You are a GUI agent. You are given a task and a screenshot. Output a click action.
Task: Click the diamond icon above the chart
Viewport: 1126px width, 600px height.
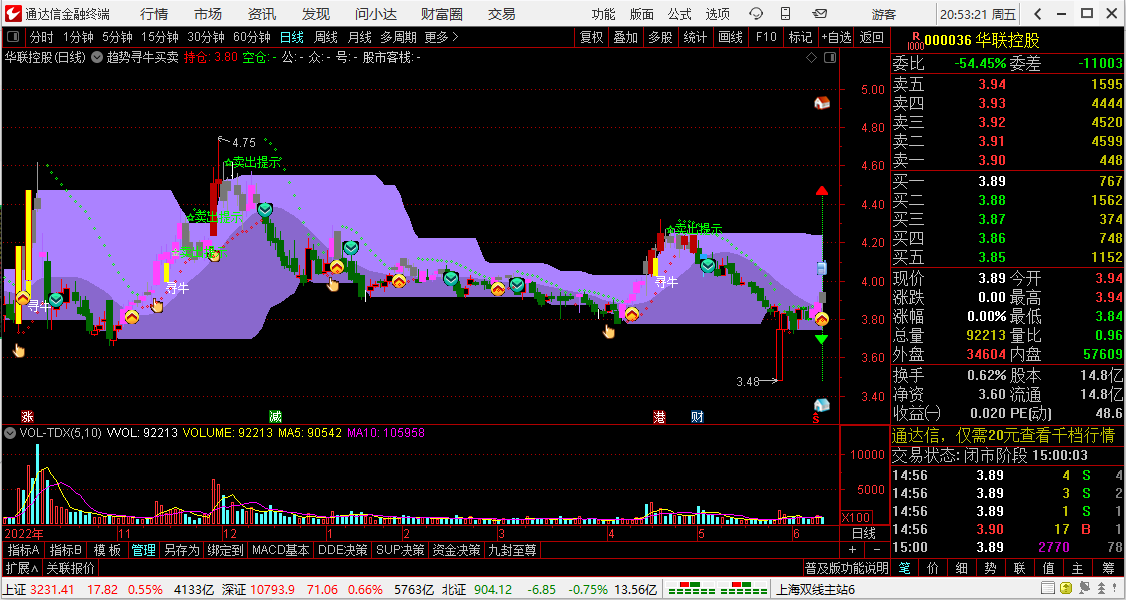pos(811,57)
